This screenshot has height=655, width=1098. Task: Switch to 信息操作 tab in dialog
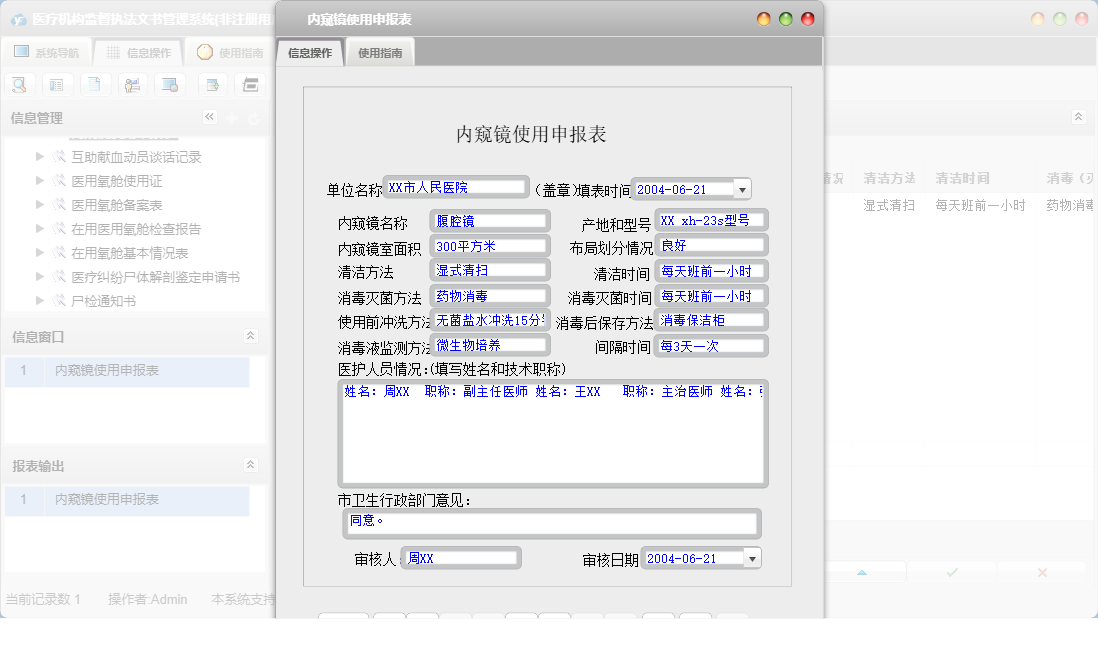pos(310,53)
